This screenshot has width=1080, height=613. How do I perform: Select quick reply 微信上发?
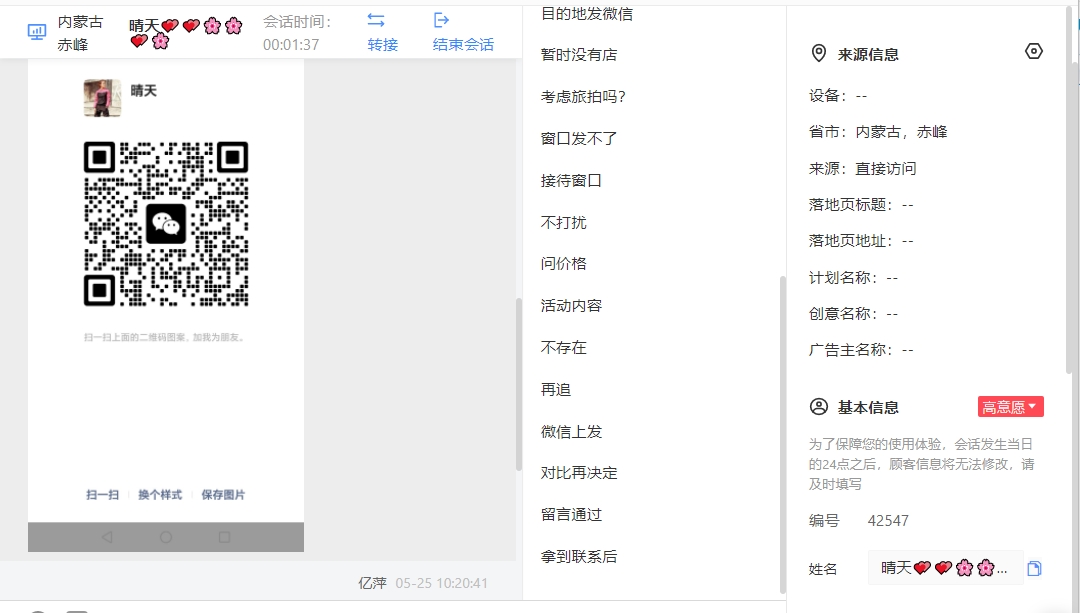(571, 432)
